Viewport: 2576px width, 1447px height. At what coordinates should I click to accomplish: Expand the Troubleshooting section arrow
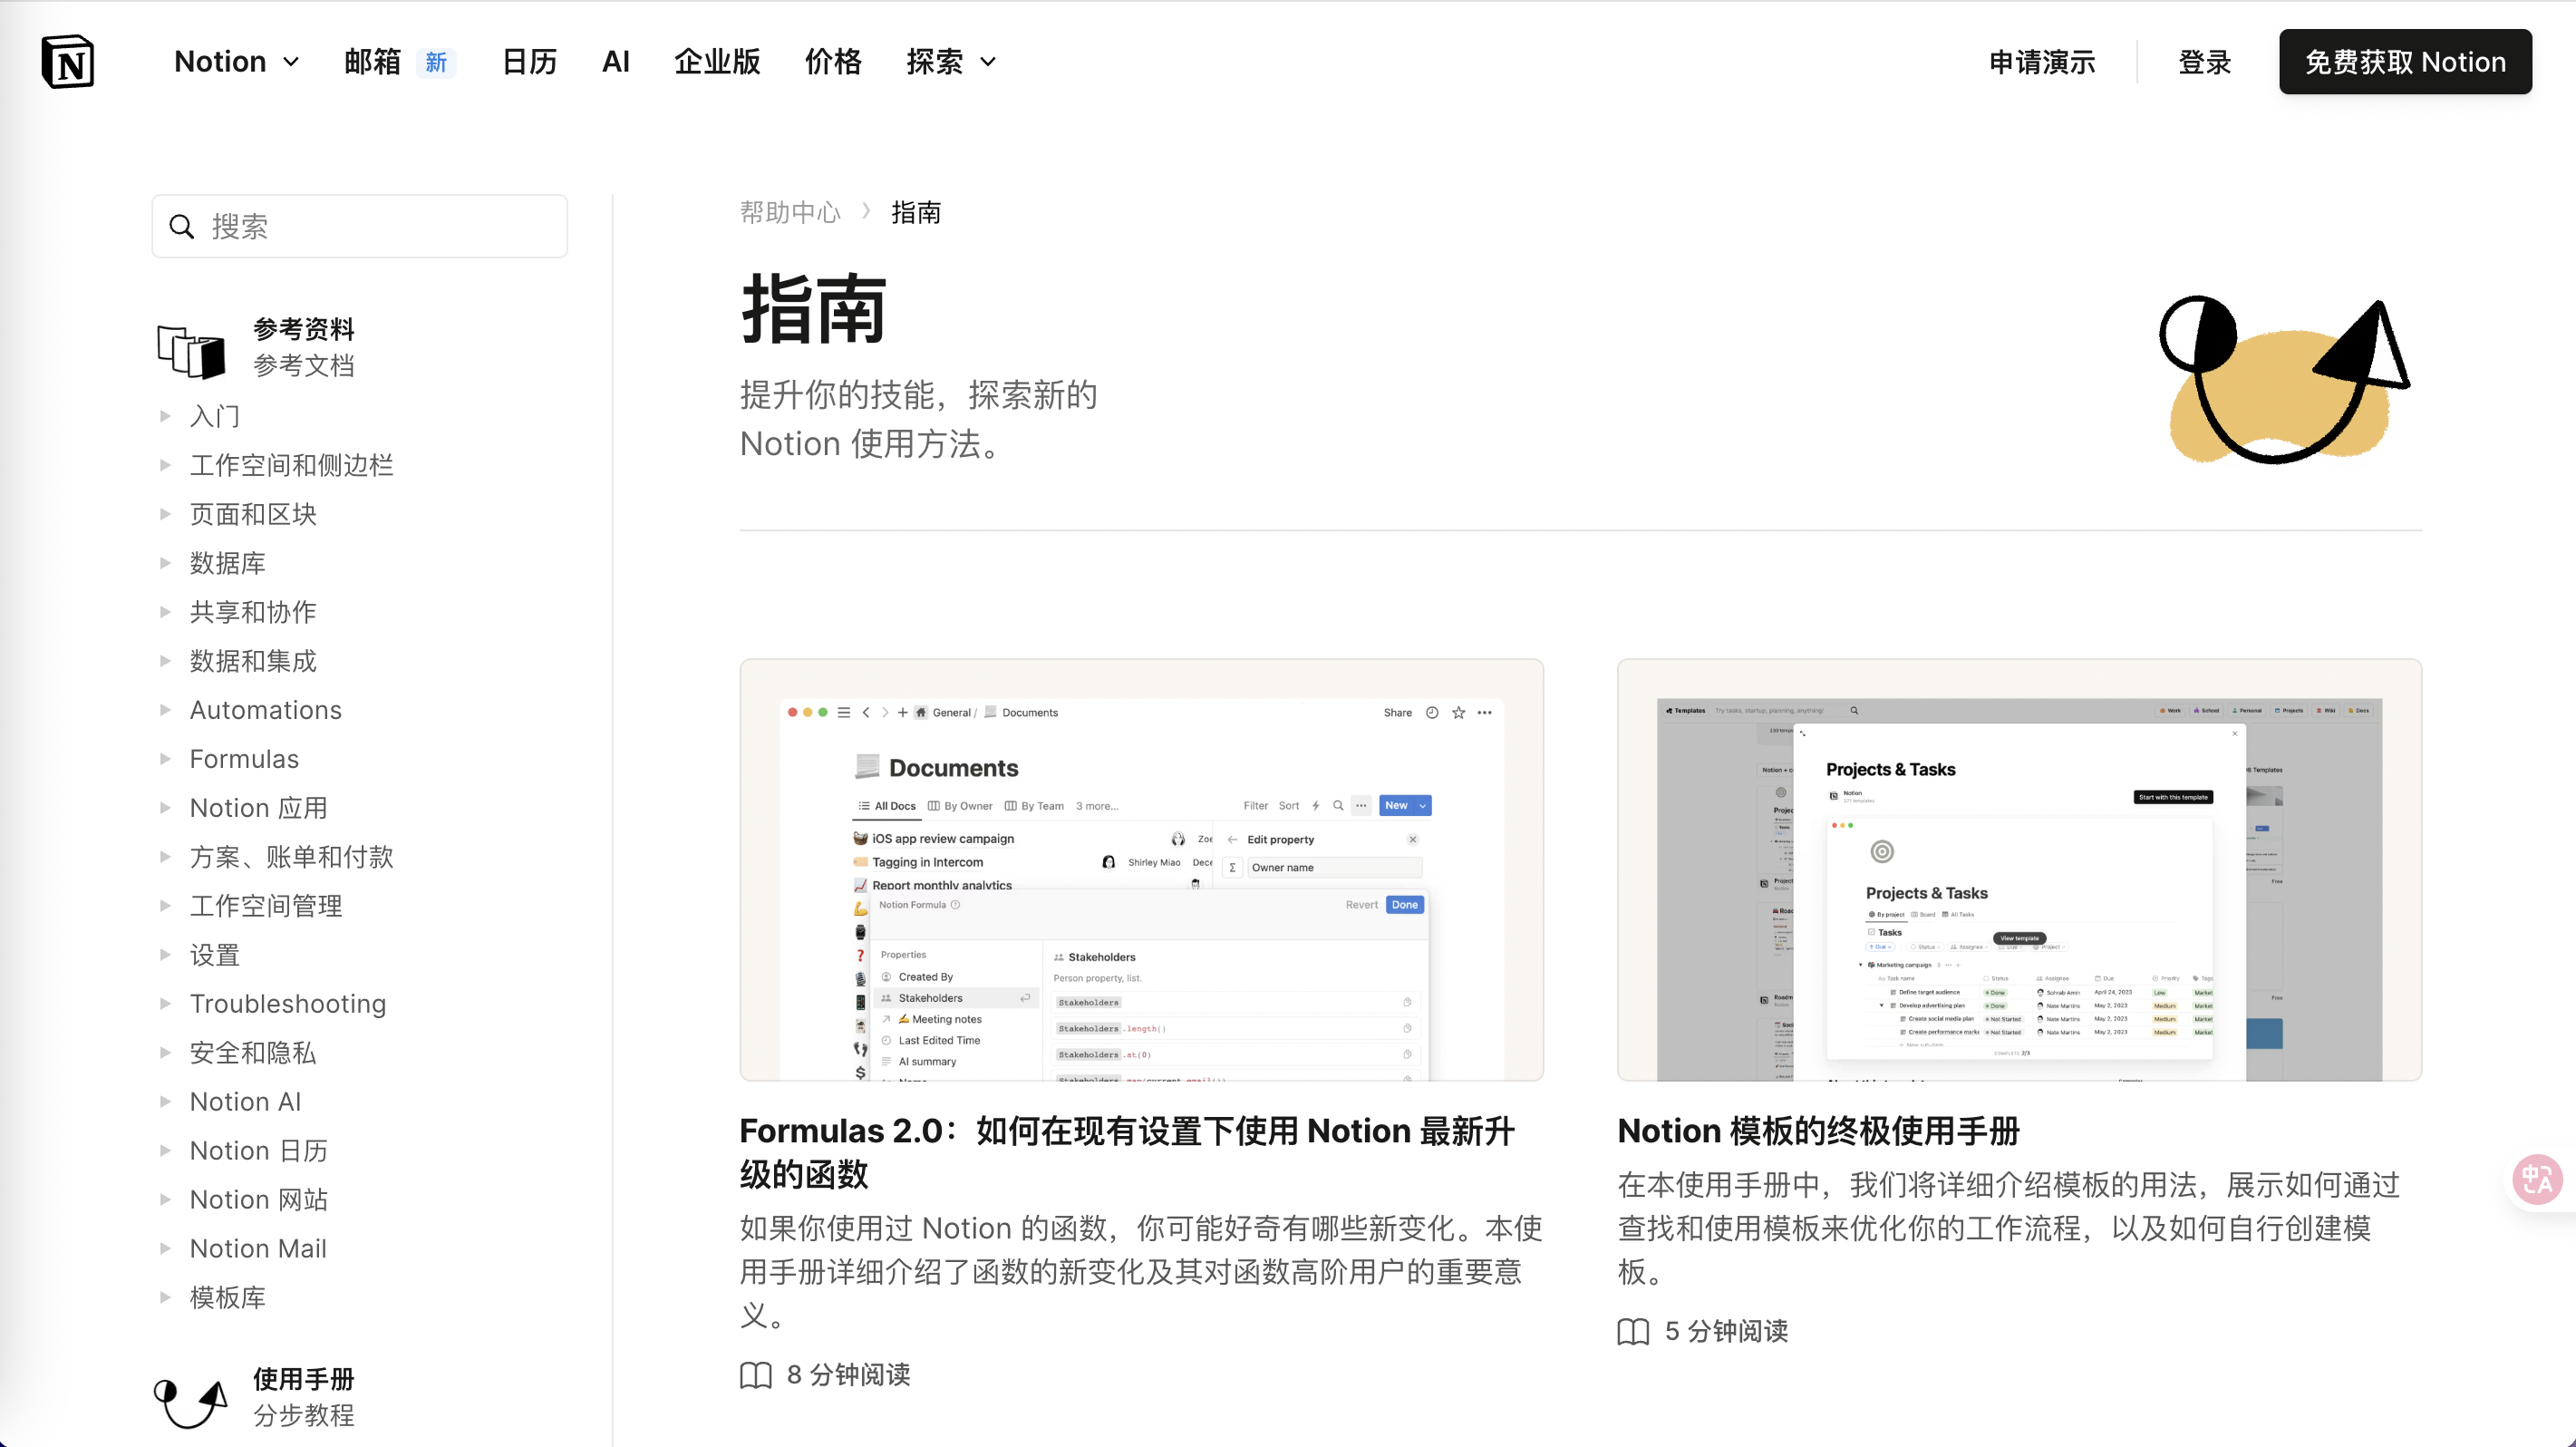[x=166, y=1004]
